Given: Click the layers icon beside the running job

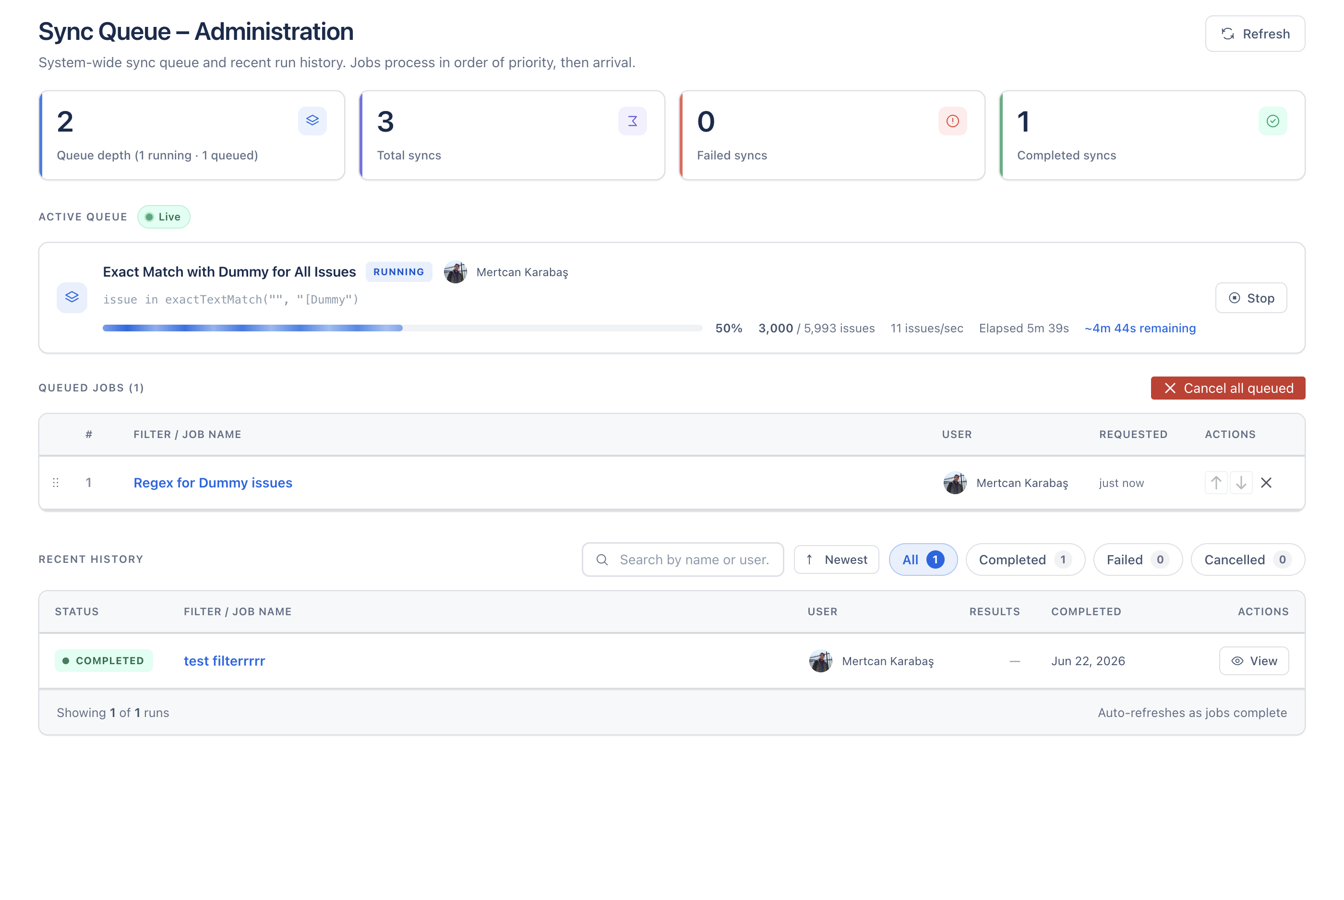Looking at the screenshot, I should (72, 297).
